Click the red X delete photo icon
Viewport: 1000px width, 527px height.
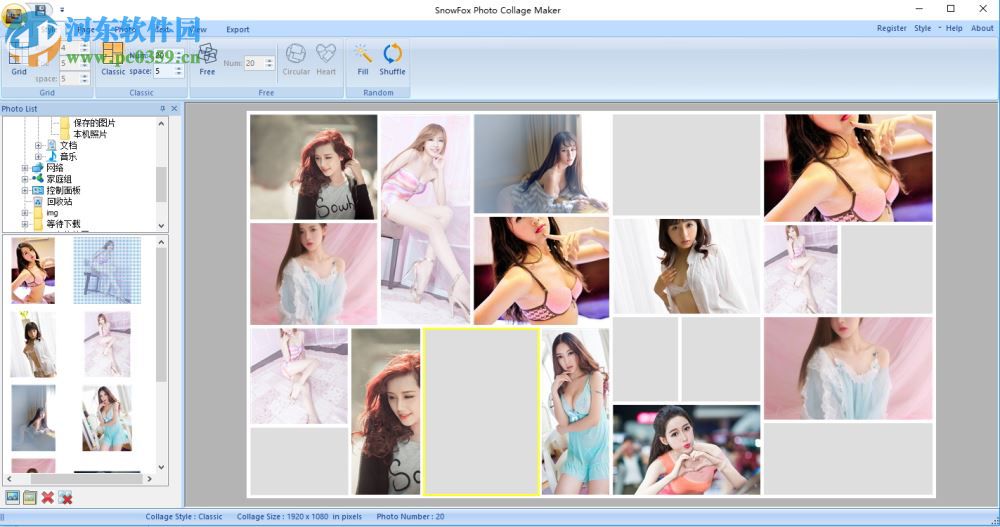47,497
